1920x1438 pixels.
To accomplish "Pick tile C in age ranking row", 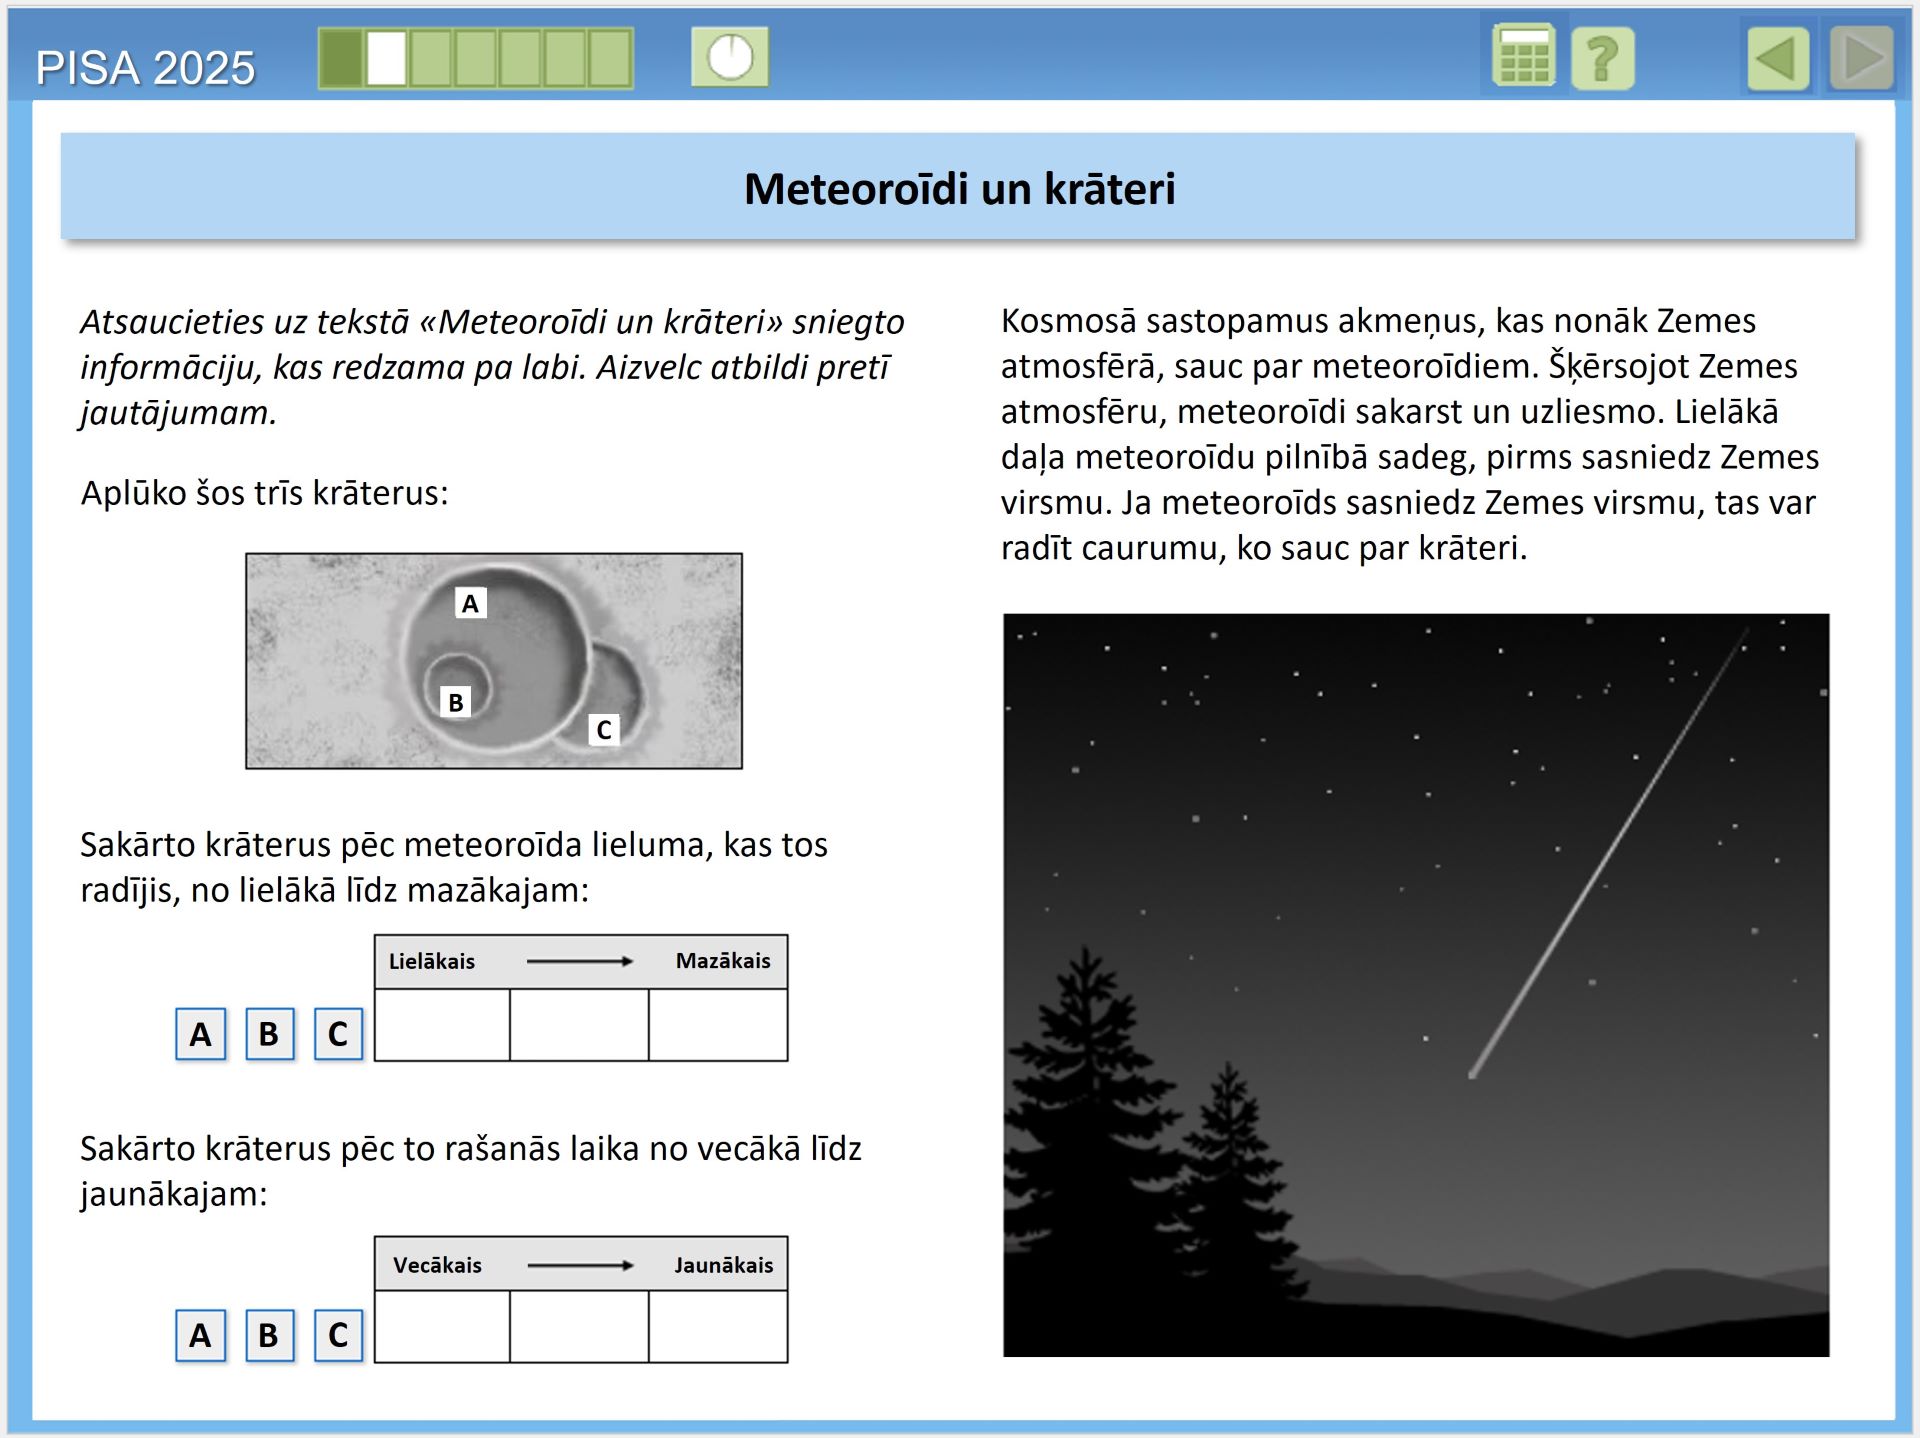I will (338, 1335).
